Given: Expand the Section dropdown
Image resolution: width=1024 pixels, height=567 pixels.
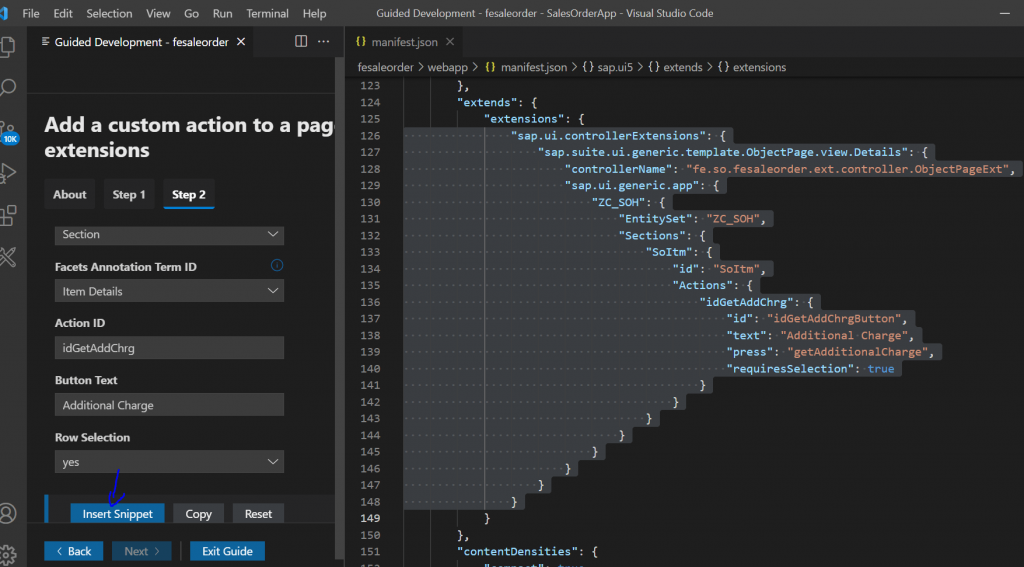Looking at the screenshot, I should point(169,234).
